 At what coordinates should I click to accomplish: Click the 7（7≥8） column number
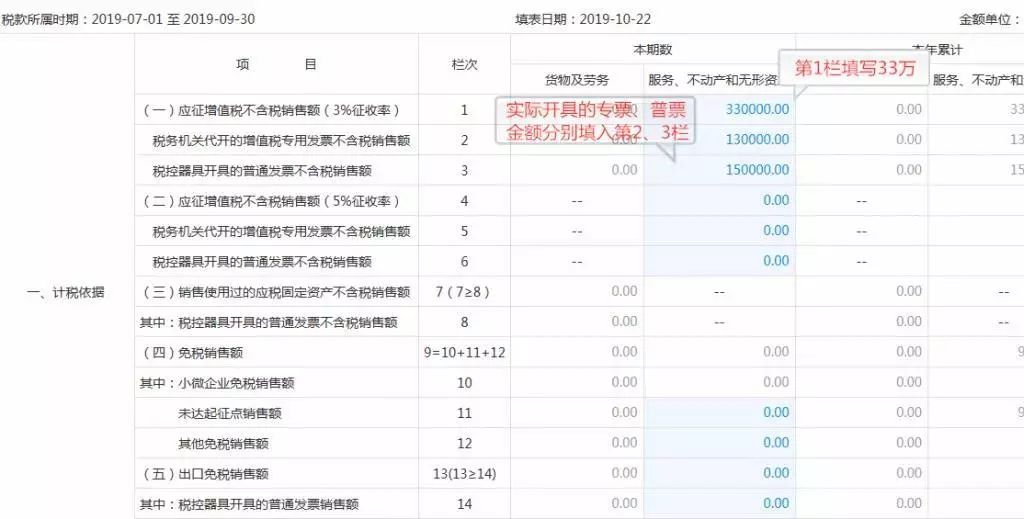point(463,292)
